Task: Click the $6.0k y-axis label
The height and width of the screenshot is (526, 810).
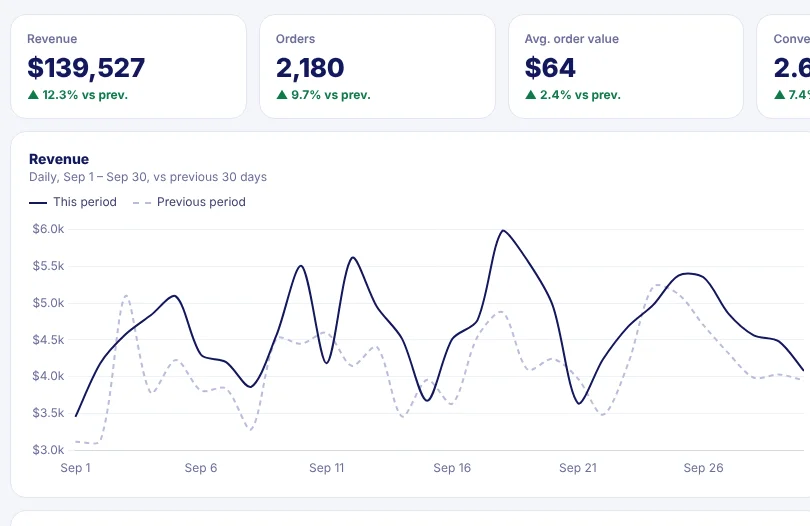Action: click(48, 229)
